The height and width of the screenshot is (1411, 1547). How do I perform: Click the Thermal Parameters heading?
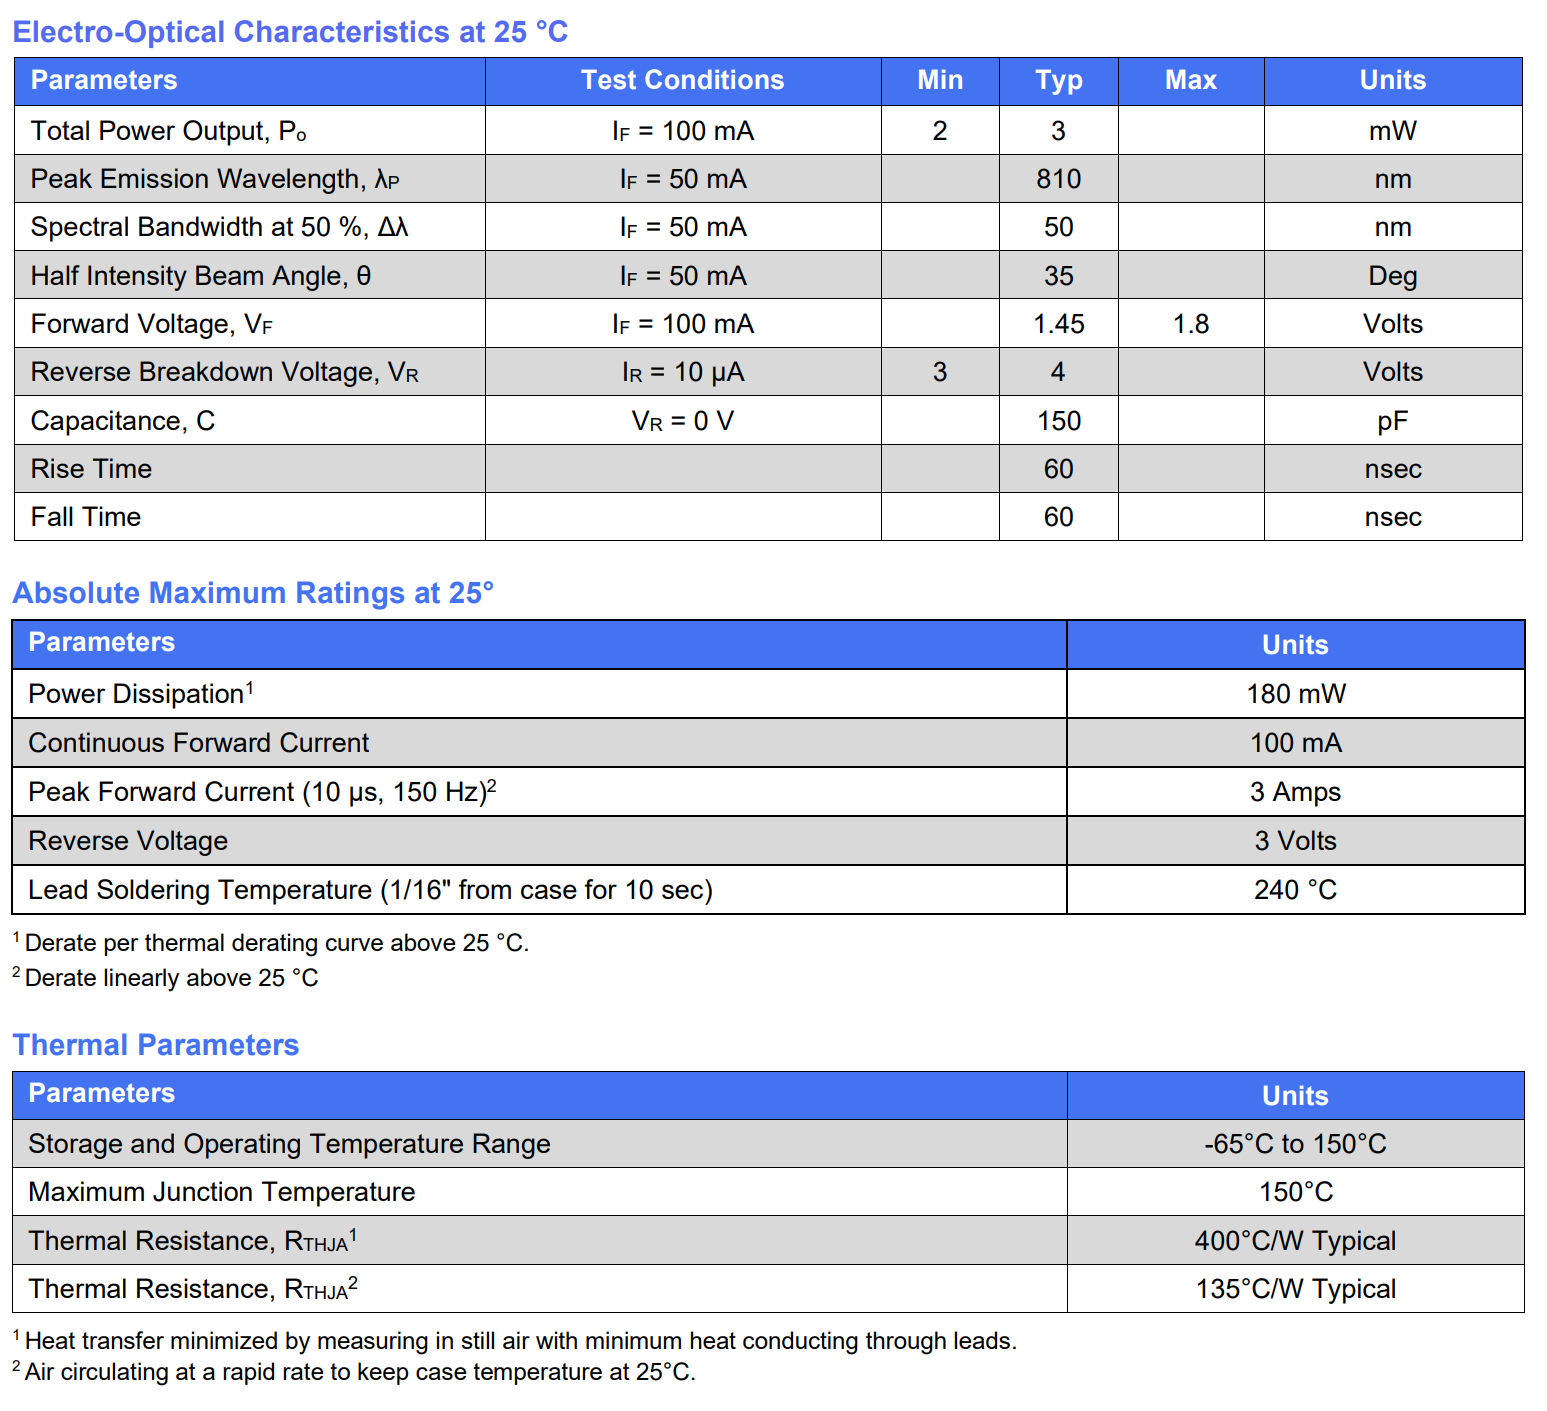[155, 1045]
